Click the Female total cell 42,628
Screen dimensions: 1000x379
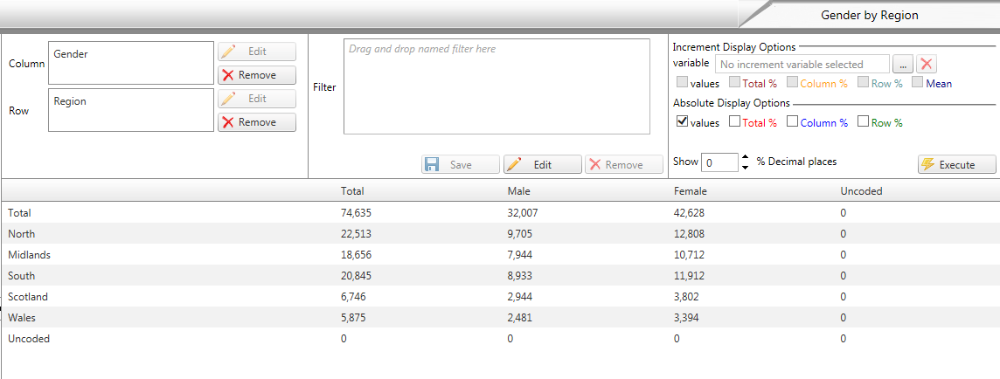point(689,213)
